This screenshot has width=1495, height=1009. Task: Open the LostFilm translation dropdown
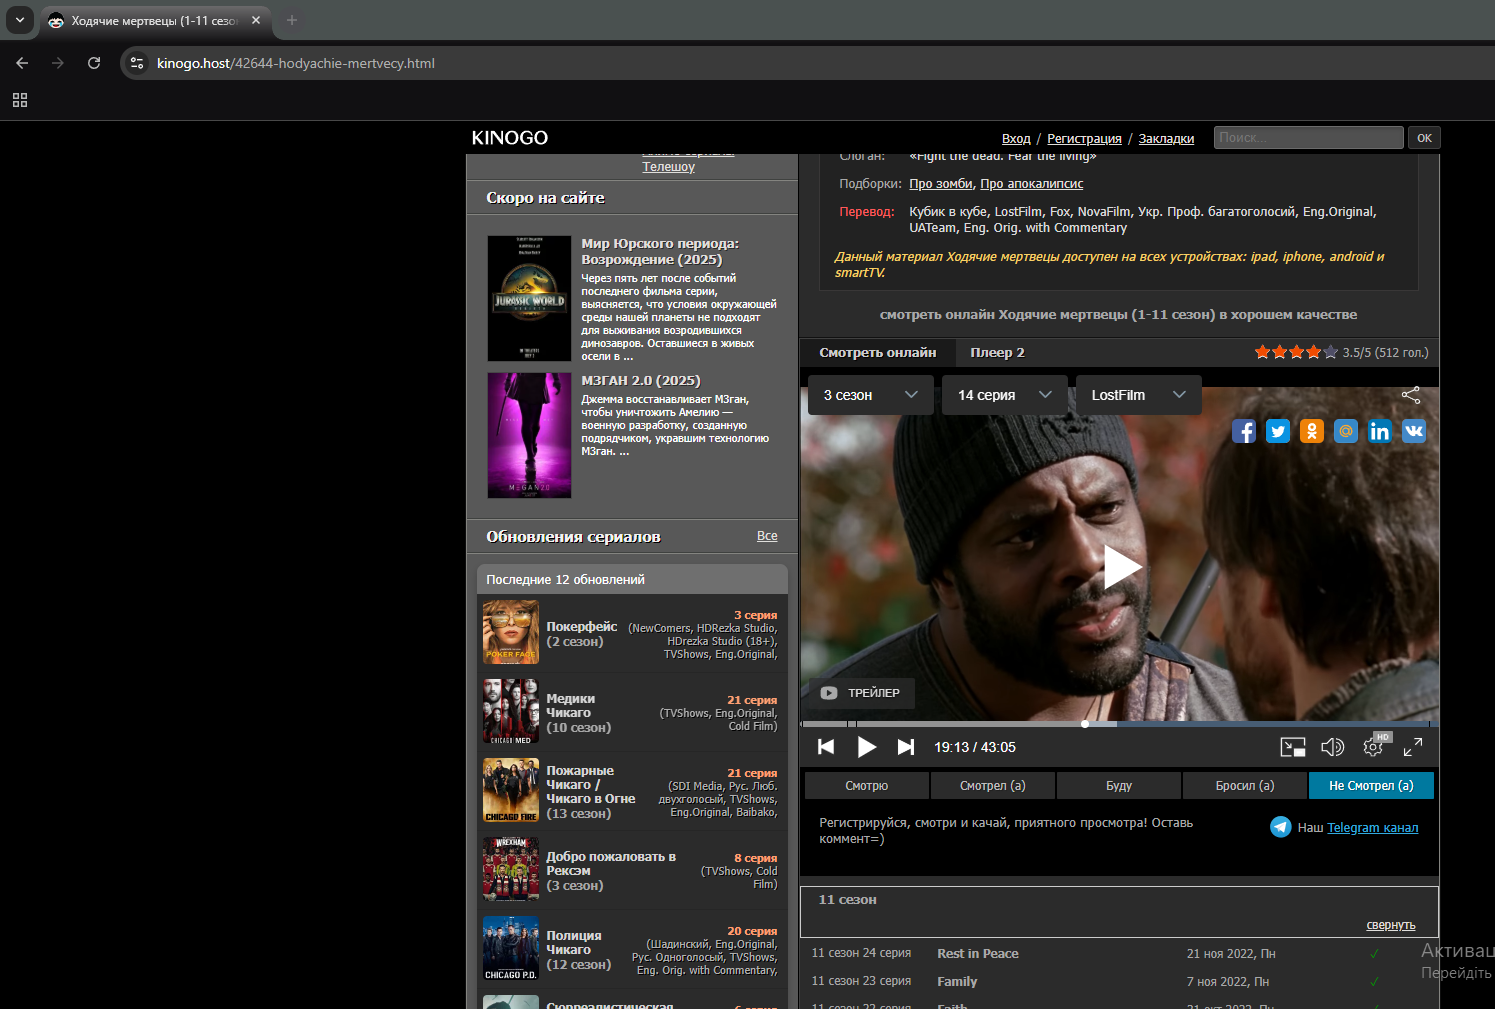pos(1139,395)
